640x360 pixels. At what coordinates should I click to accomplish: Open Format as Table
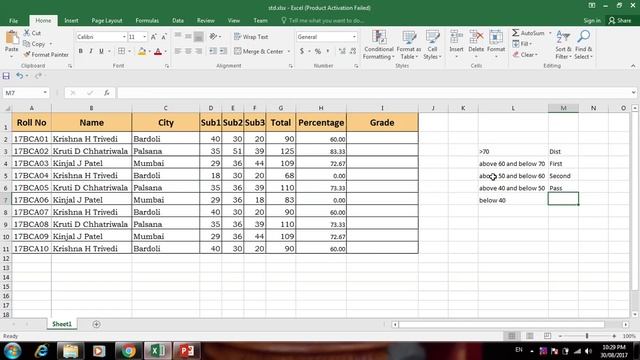click(x=409, y=44)
